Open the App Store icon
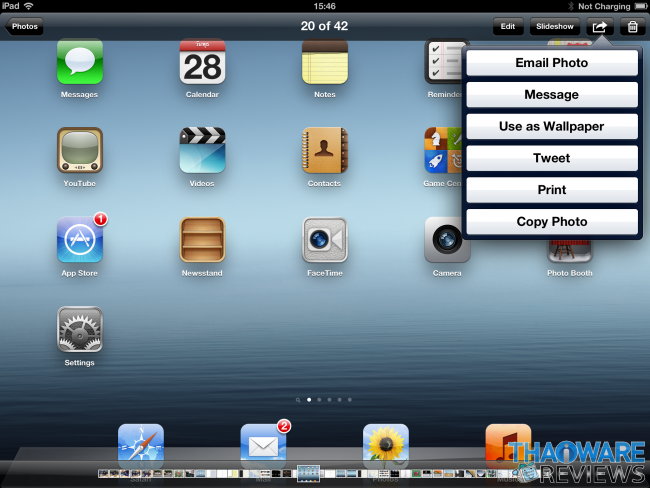Viewport: 650px width, 488px height. [x=80, y=240]
